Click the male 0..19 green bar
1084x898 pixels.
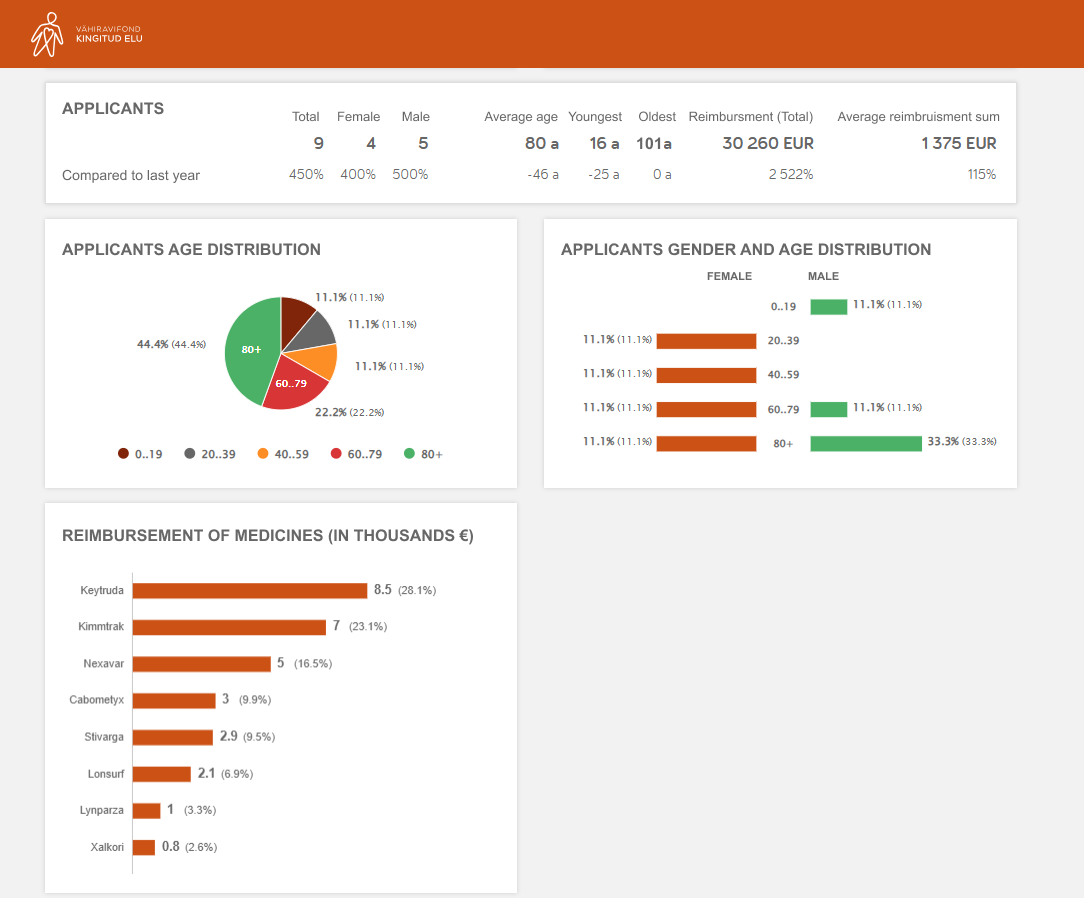pyautogui.click(x=829, y=306)
